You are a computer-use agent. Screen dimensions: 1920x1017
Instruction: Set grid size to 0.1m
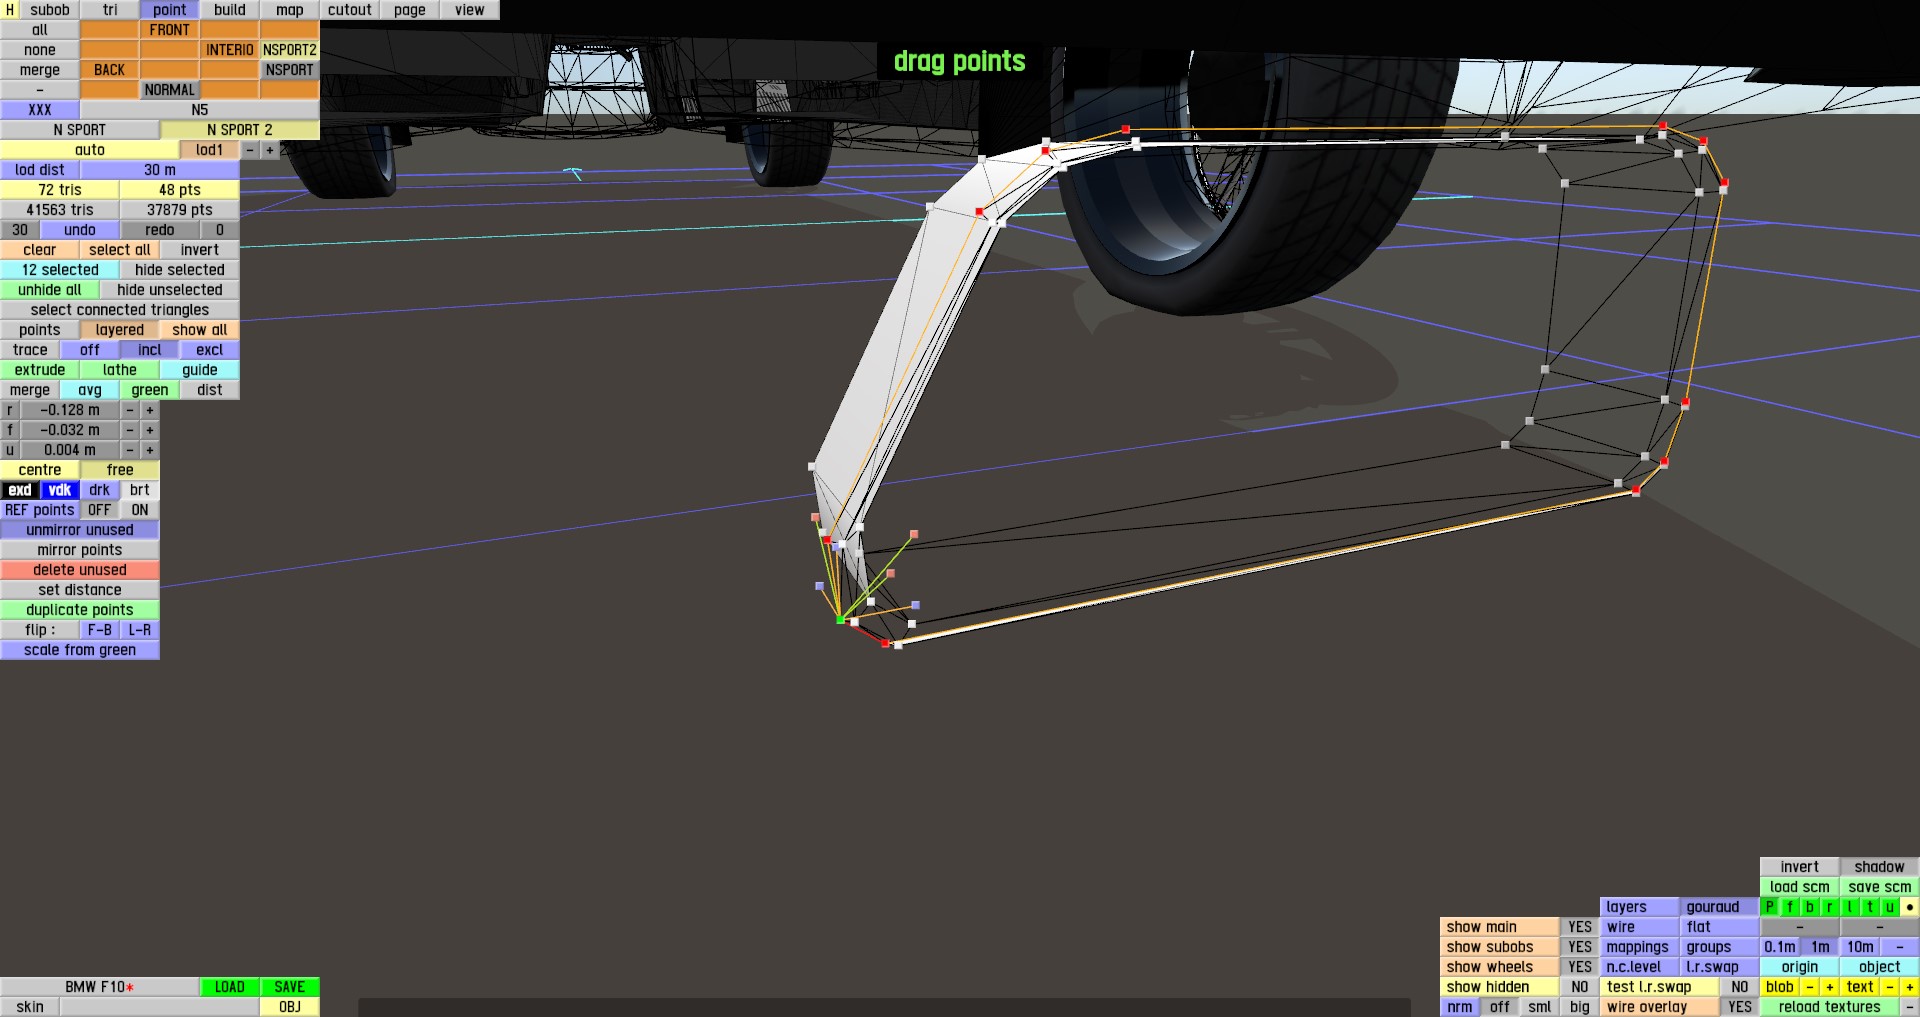click(1780, 947)
